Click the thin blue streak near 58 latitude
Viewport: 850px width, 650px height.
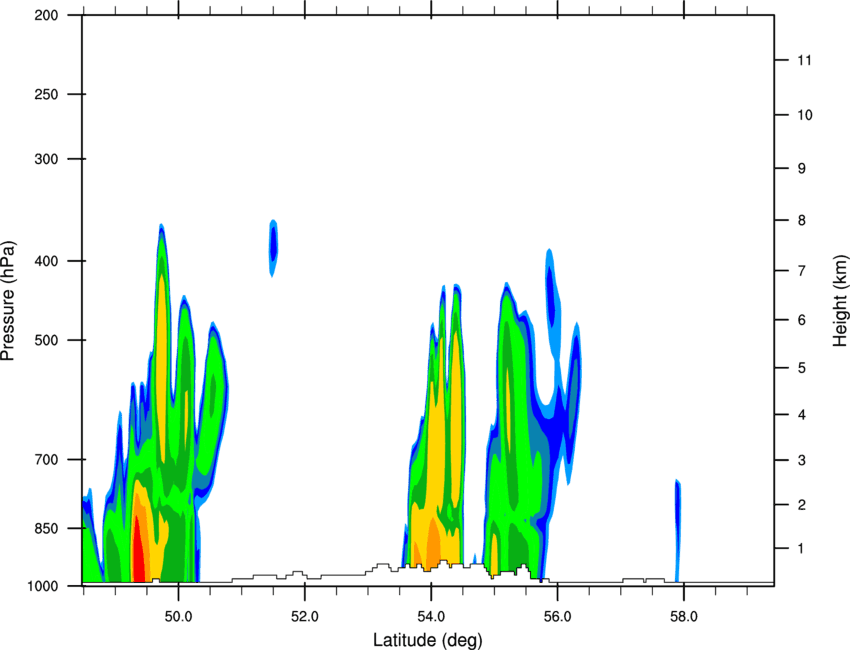(x=677, y=530)
